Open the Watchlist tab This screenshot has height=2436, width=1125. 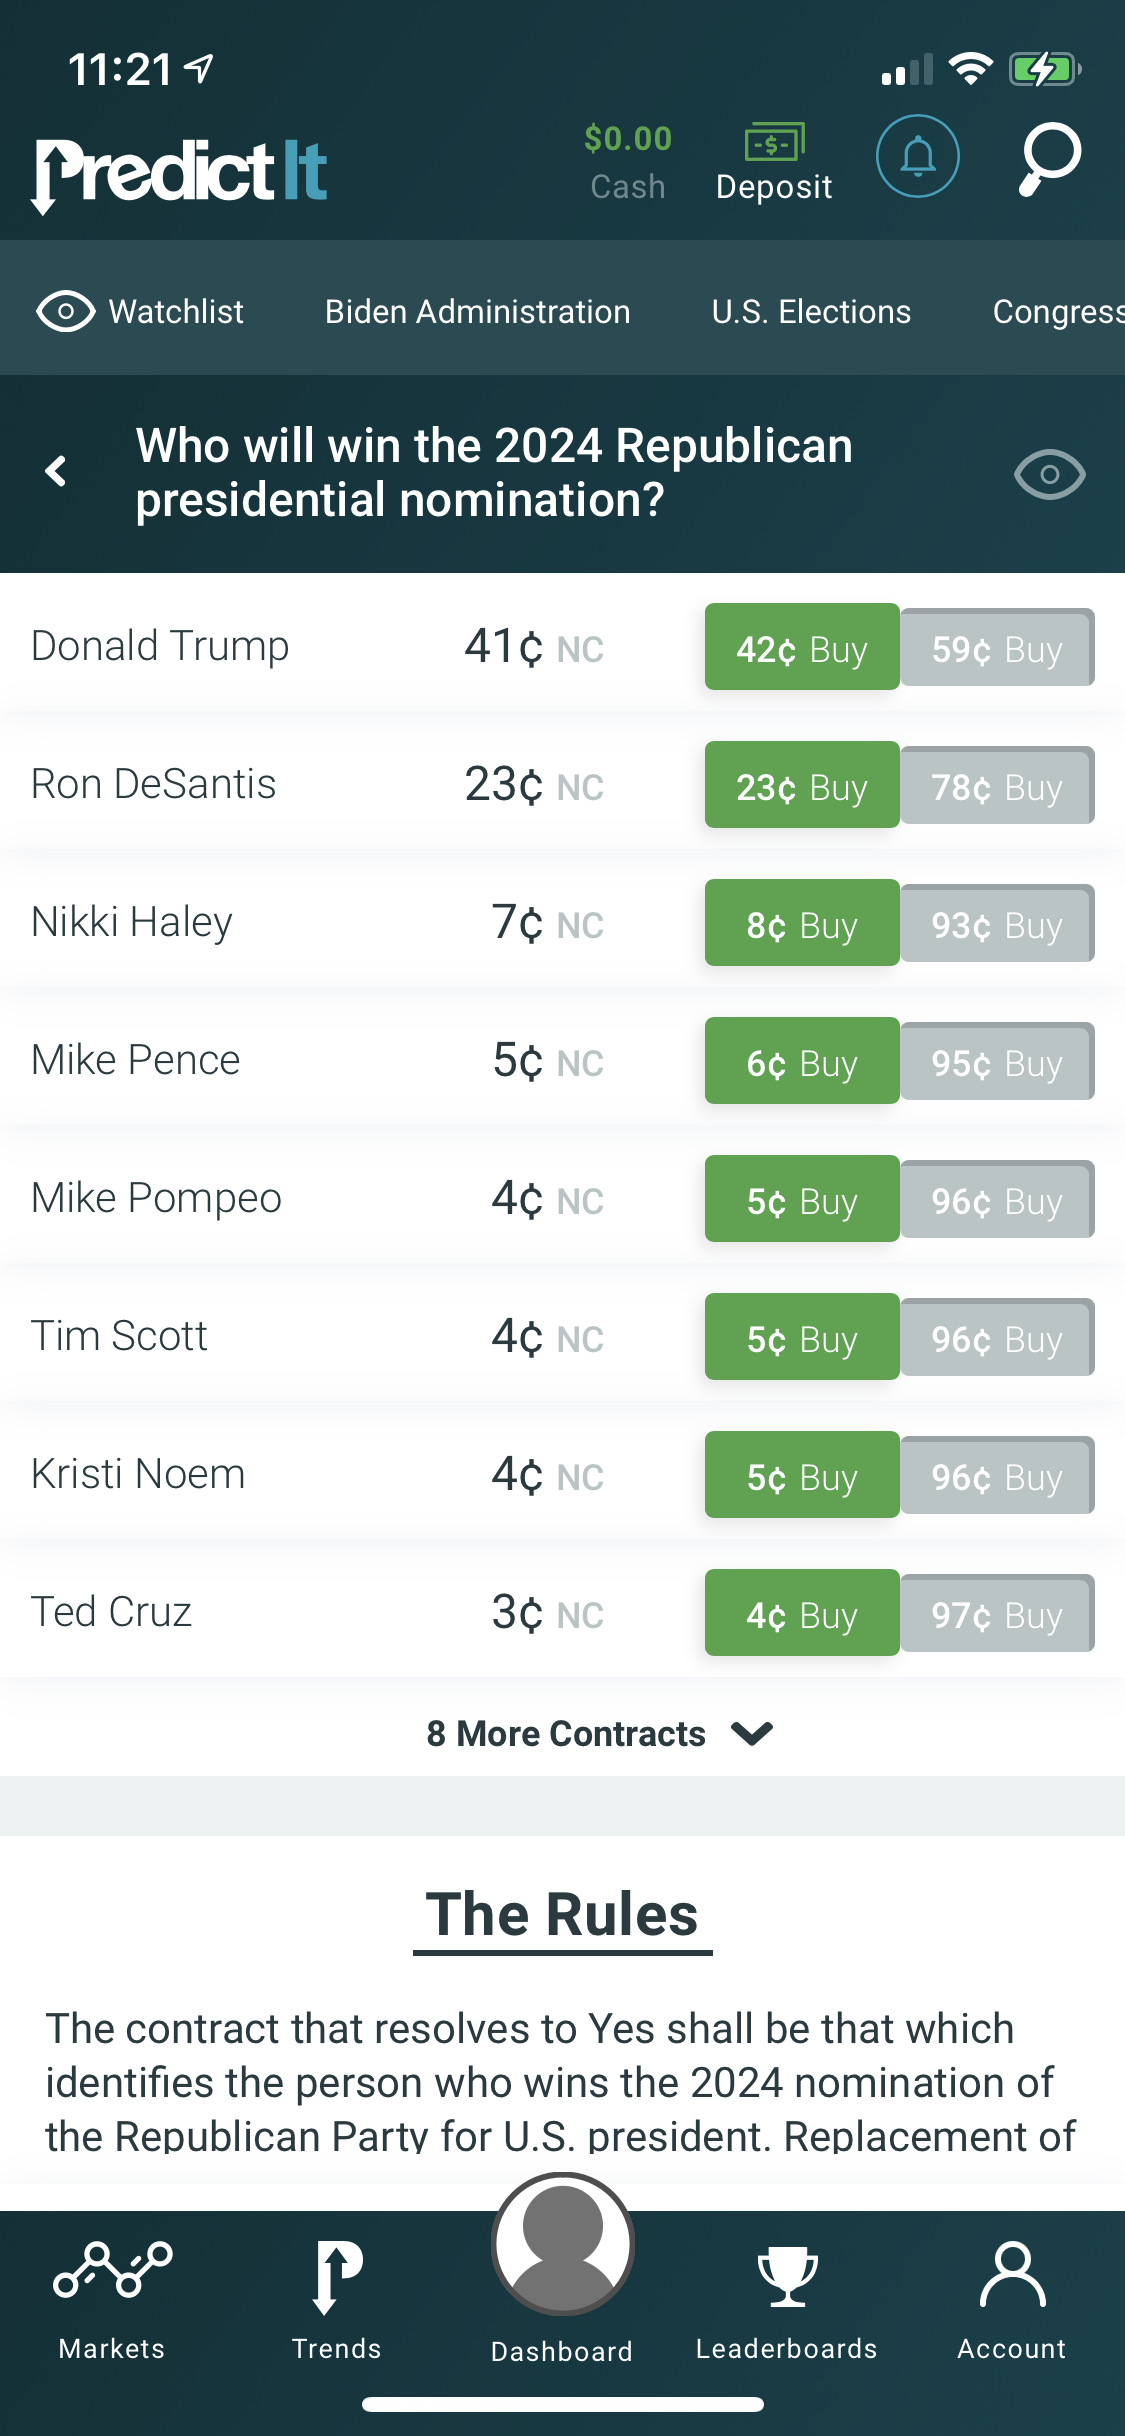[x=141, y=312]
